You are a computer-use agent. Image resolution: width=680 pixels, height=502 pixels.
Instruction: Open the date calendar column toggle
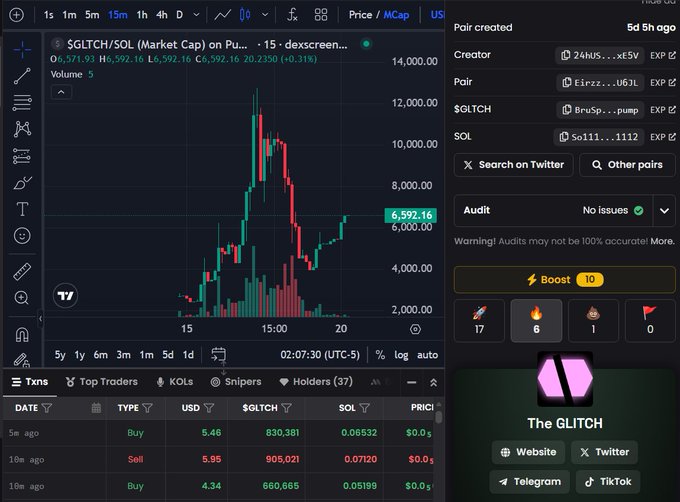click(x=96, y=408)
